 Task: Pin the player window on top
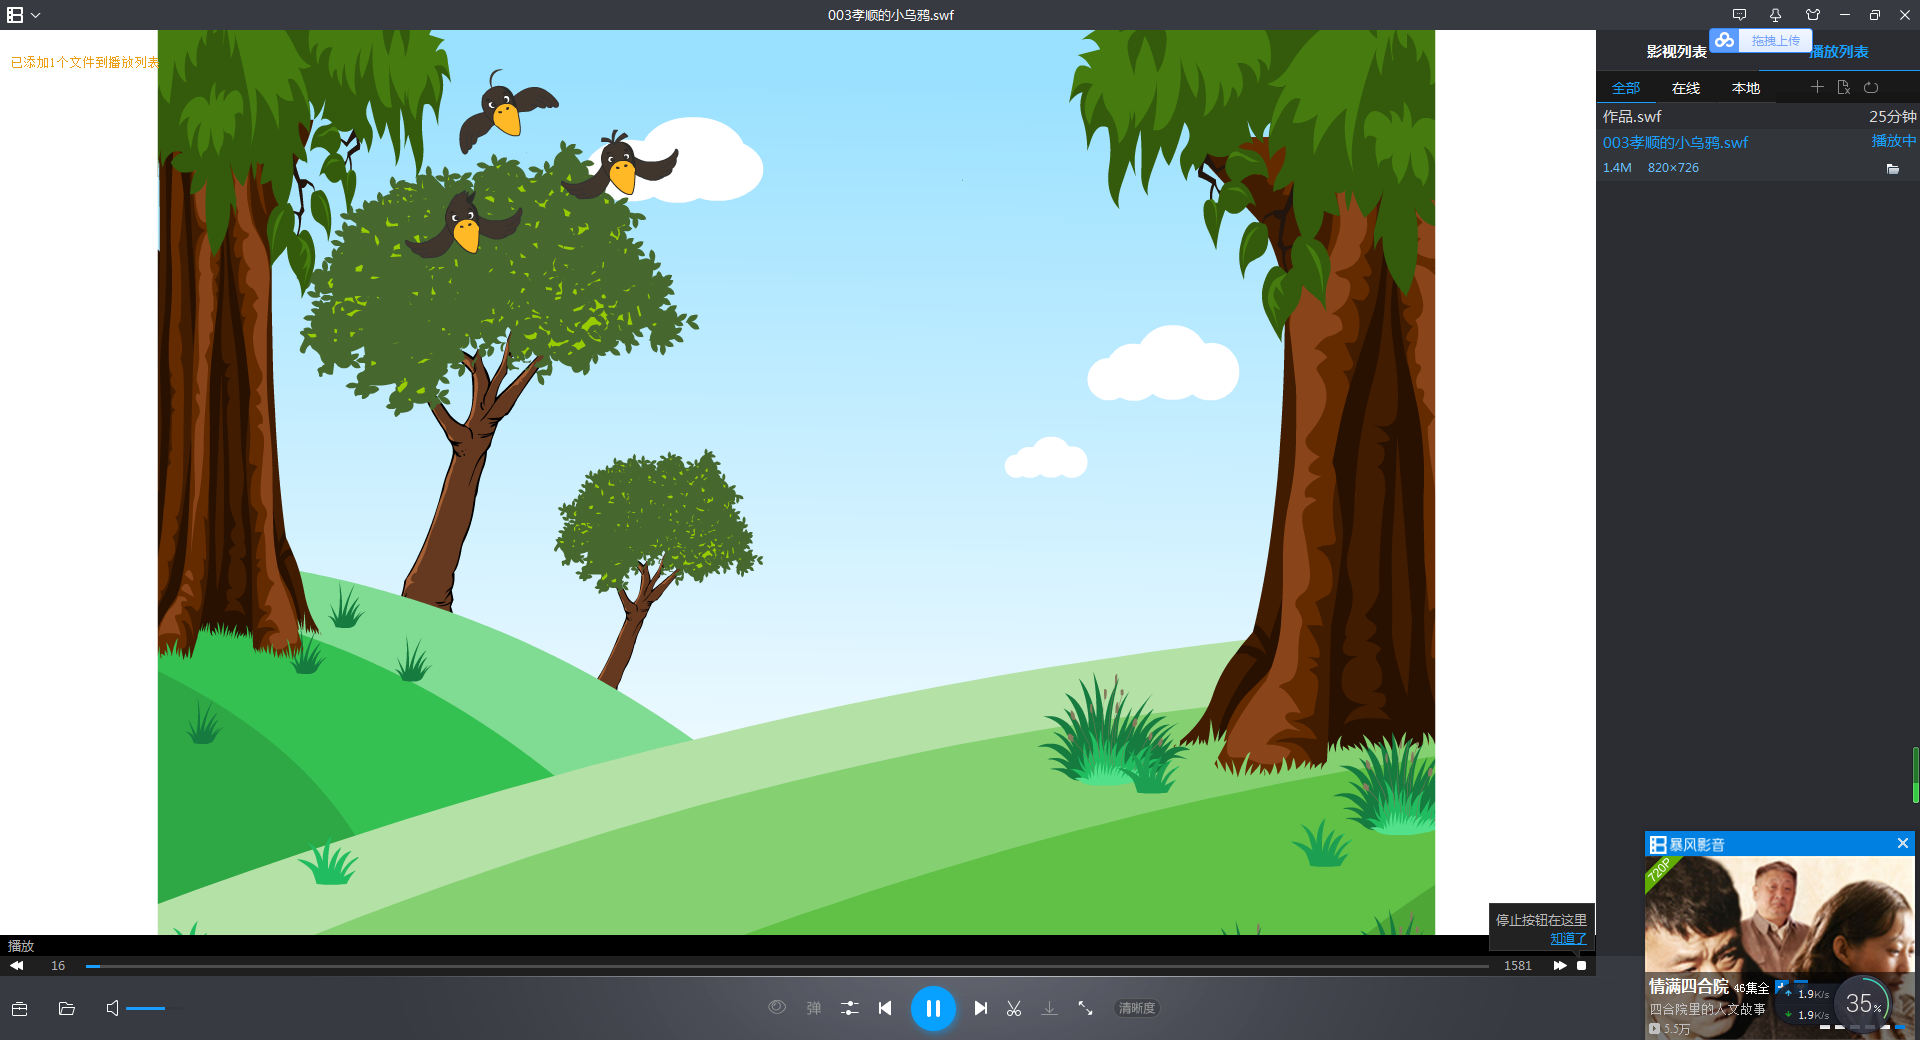coord(1775,15)
